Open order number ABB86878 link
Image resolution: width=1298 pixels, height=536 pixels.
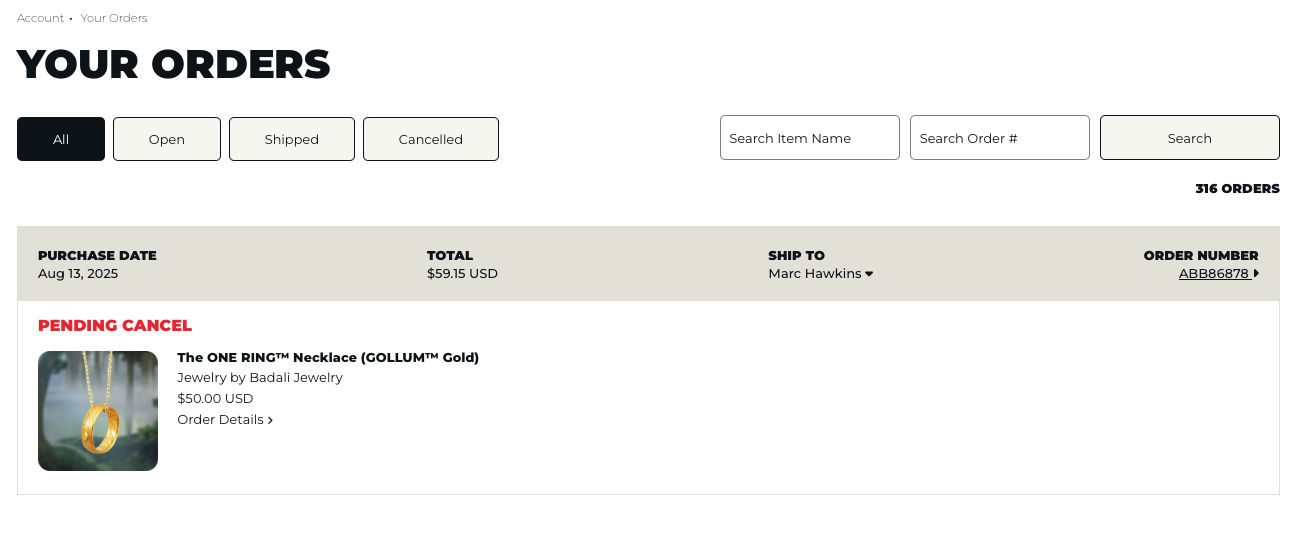[1214, 274]
